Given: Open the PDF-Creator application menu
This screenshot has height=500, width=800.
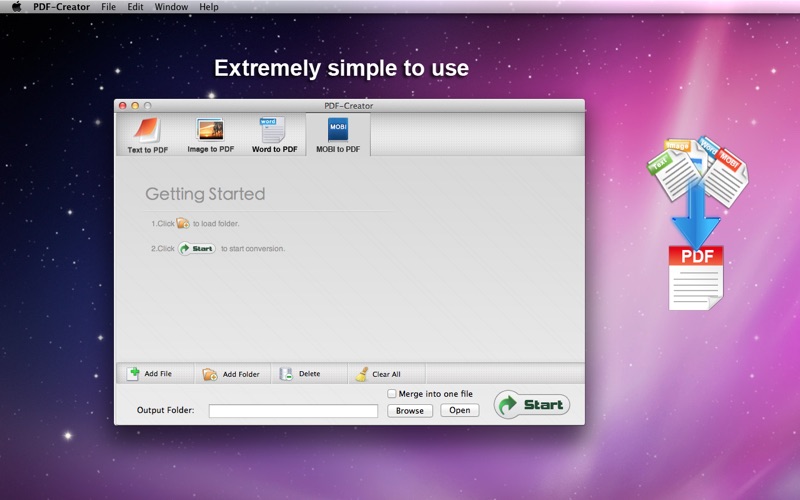Looking at the screenshot, I should (x=61, y=7).
